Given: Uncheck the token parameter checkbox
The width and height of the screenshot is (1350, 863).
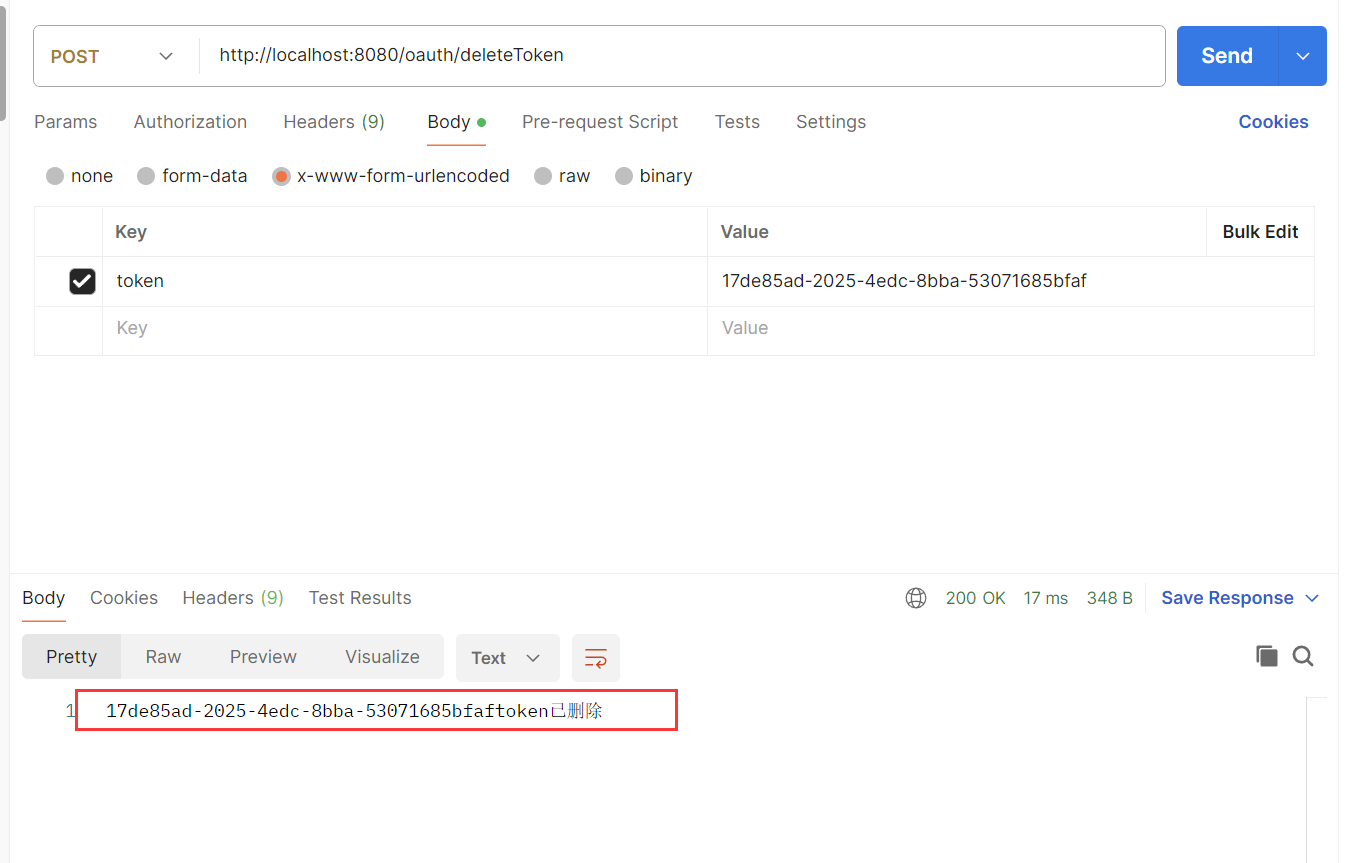Looking at the screenshot, I should pyautogui.click(x=82, y=281).
